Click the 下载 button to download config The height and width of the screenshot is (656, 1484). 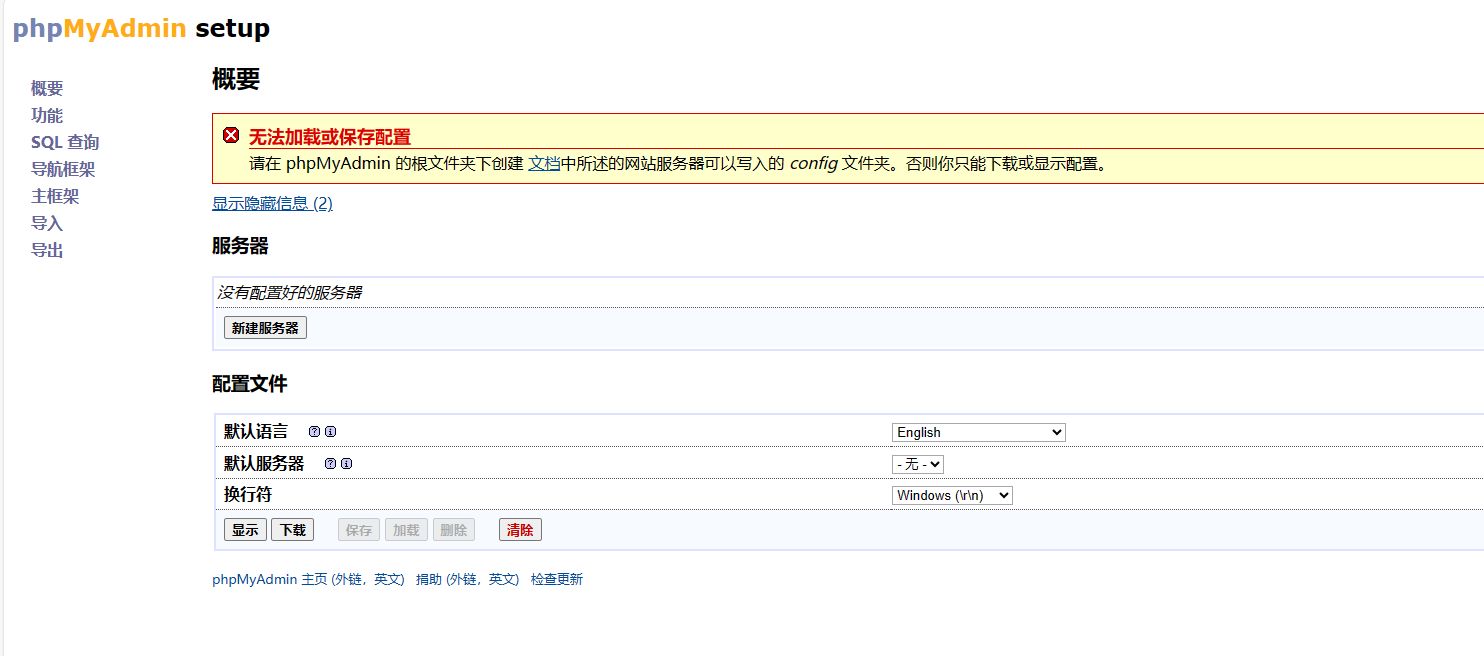coord(292,530)
